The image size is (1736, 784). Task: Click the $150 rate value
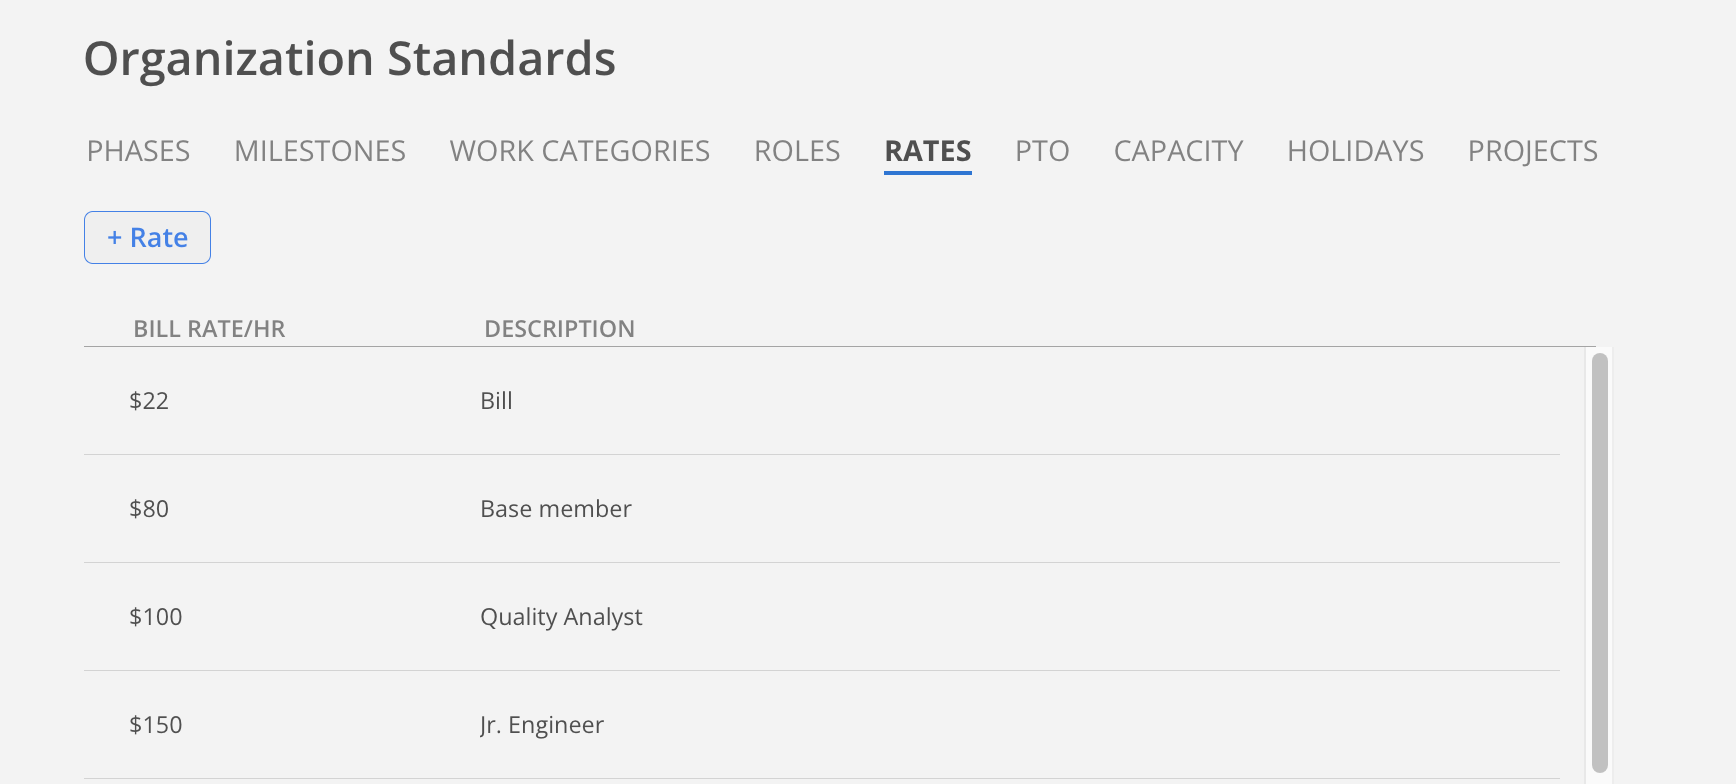155,724
